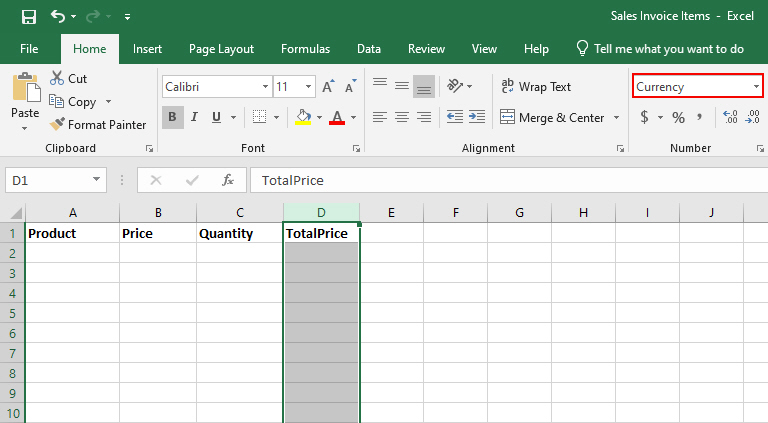768x423 pixels.
Task: Open the font size dropdown
Action: [308, 87]
